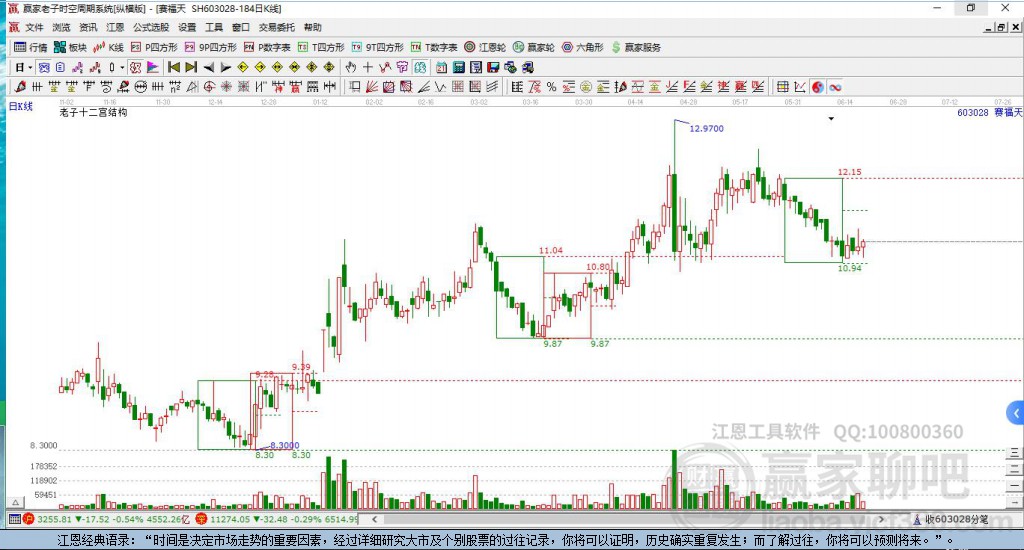Open the 六角形 hexagon chart tool
The image size is (1024, 550).
click(x=583, y=47)
